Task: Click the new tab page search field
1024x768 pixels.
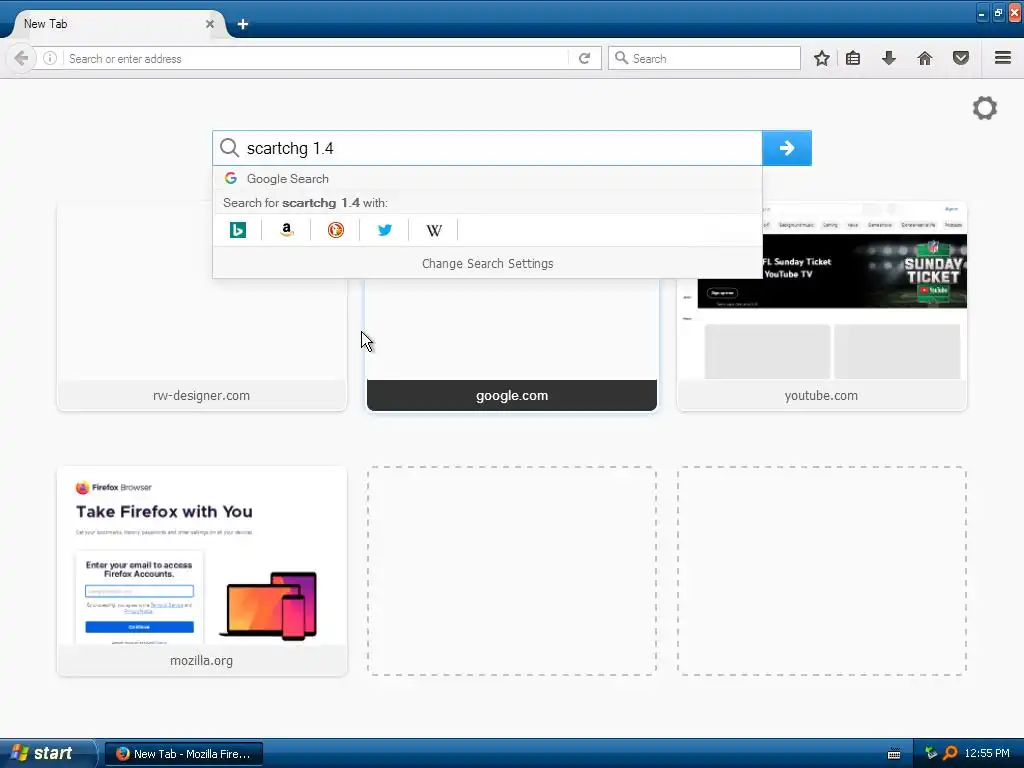Action: tap(487, 148)
